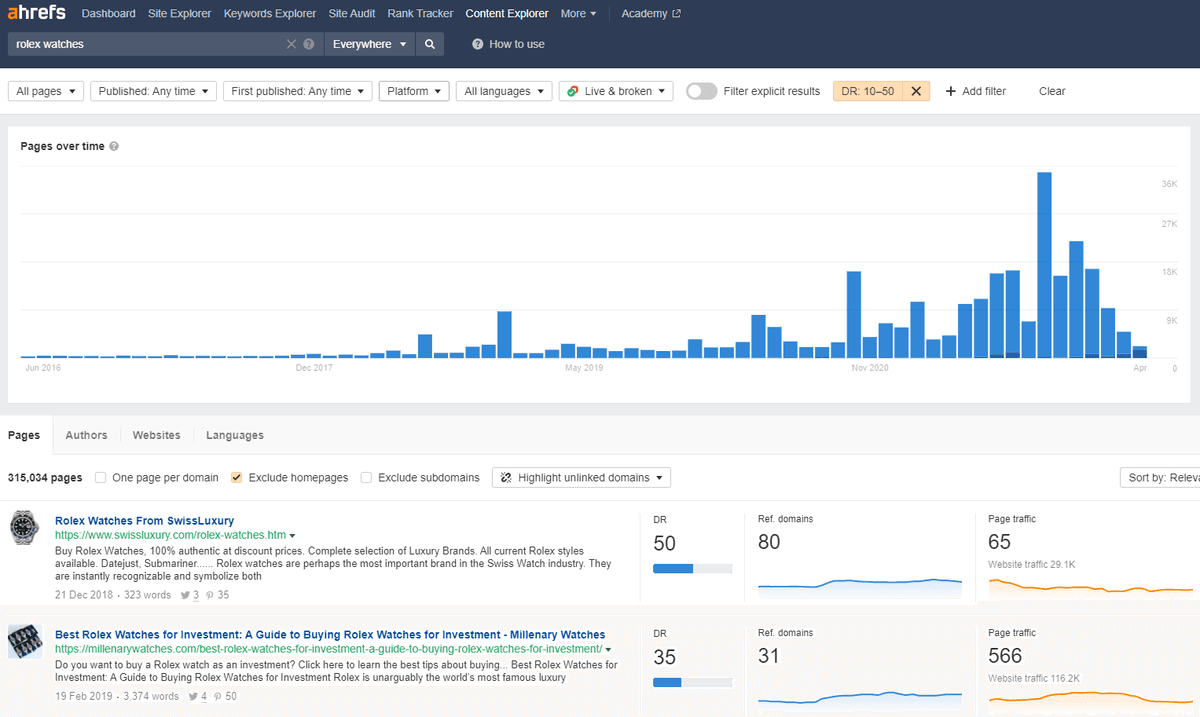
Task: Switch to the Websites tab
Action: [x=156, y=435]
